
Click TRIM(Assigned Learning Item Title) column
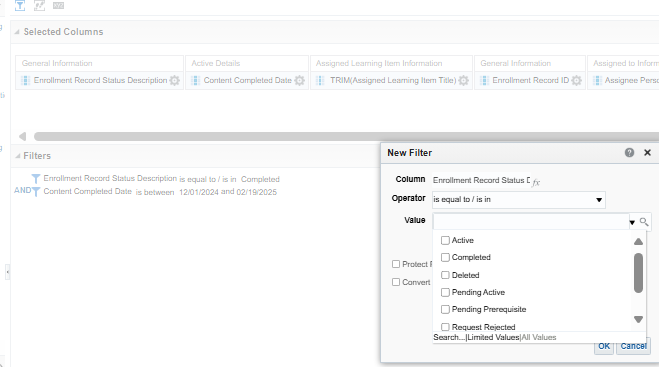pyautogui.click(x=393, y=80)
